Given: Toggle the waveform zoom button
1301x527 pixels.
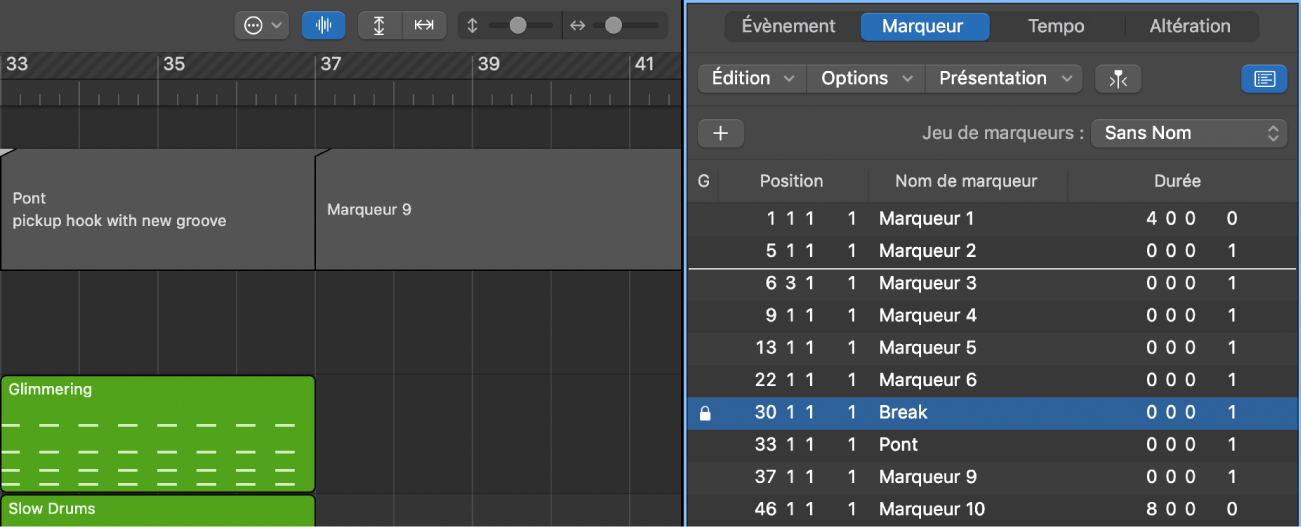Looking at the screenshot, I should coord(323,26).
